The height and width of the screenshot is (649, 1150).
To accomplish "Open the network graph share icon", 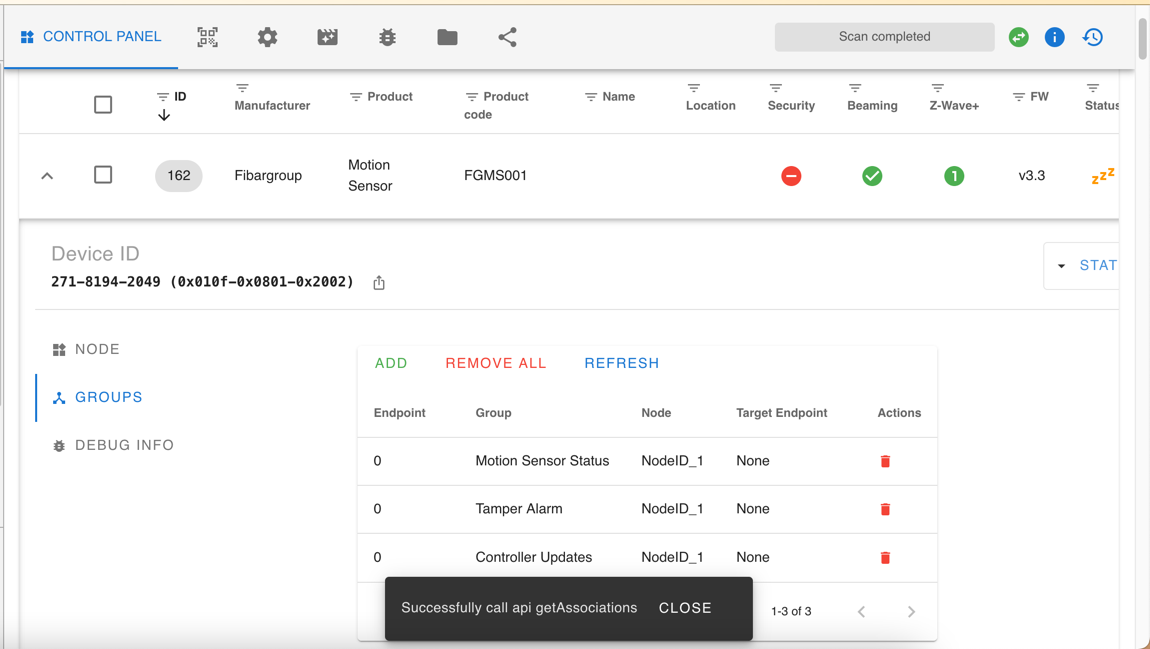I will pyautogui.click(x=507, y=36).
